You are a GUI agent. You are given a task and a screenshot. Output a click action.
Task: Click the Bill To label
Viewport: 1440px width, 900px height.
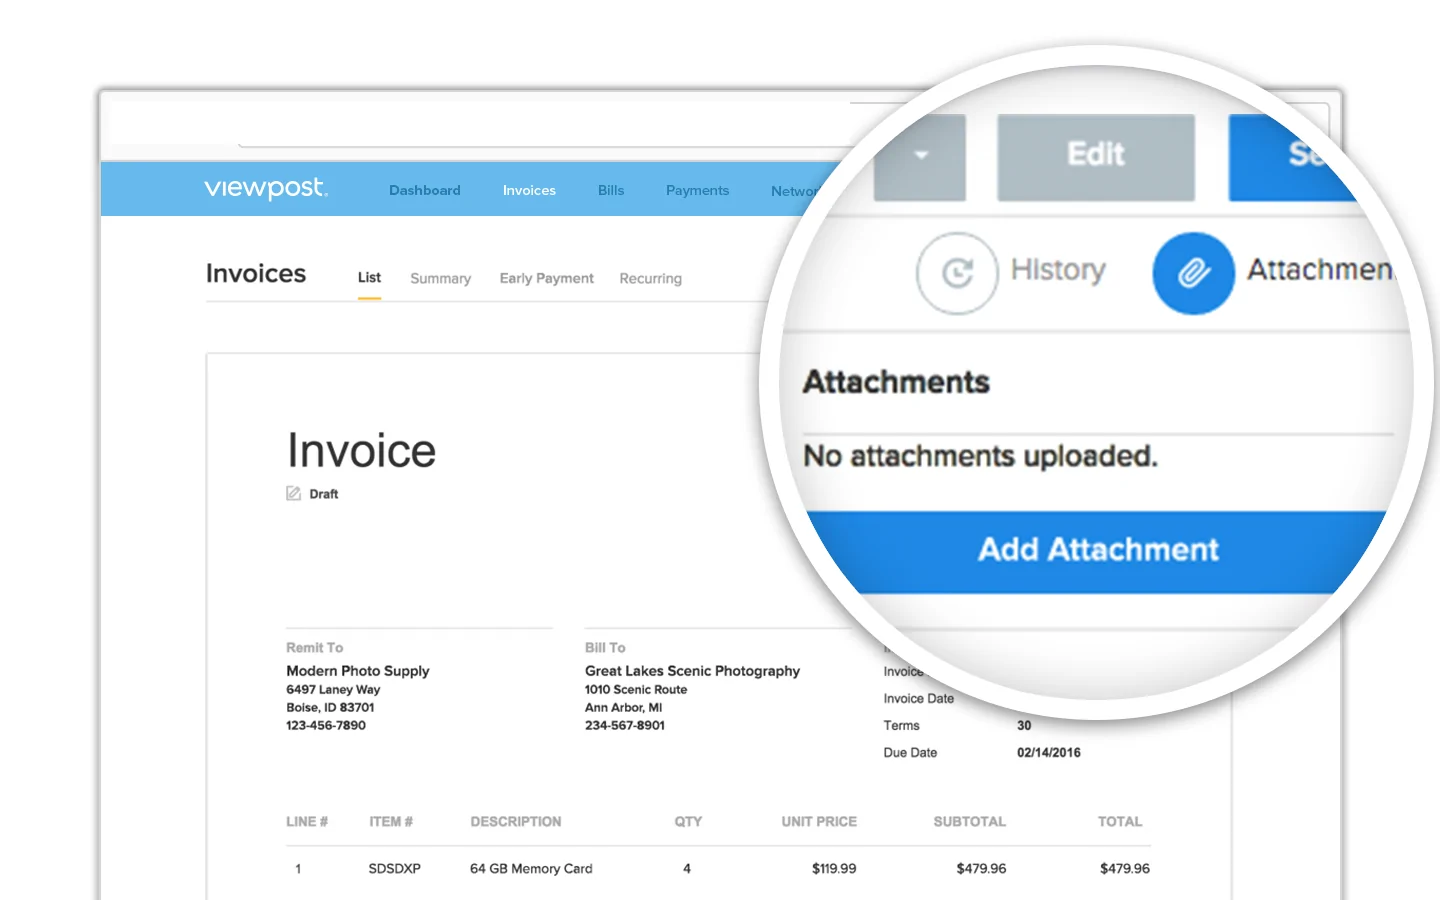[x=605, y=648]
